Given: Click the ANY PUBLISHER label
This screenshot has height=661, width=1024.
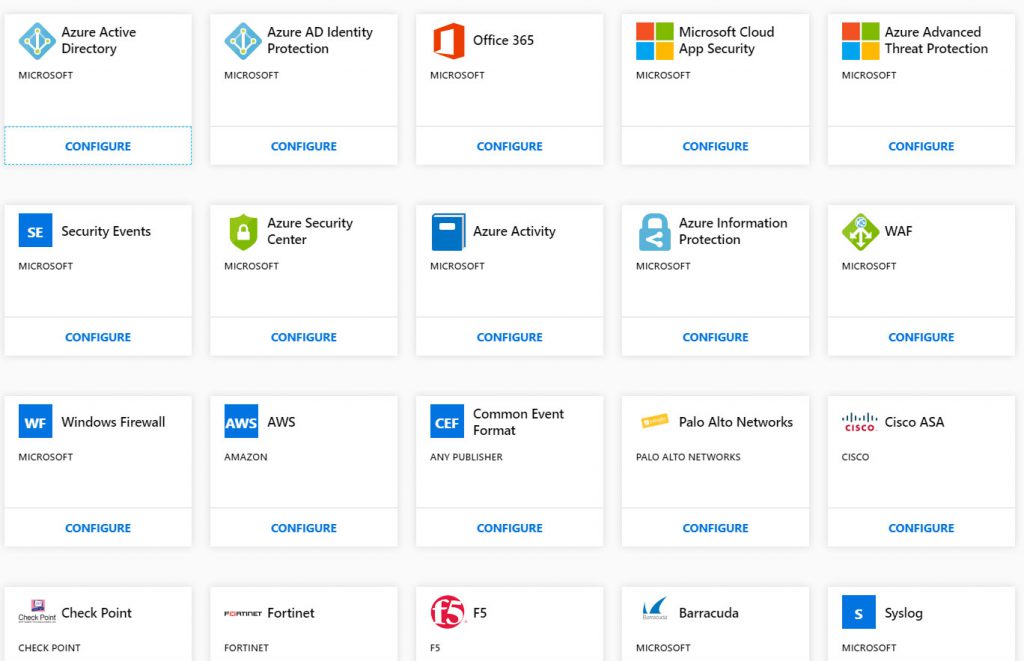Looking at the screenshot, I should click(466, 457).
